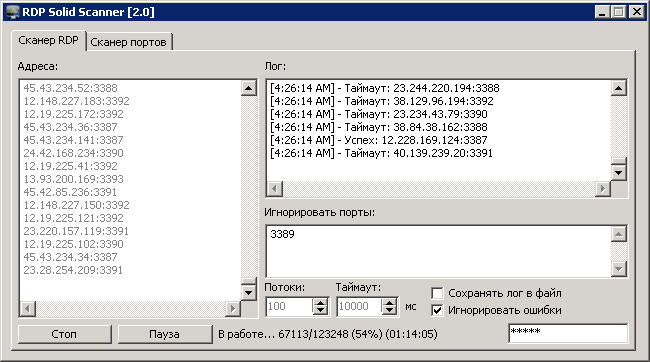Image resolution: width=650 pixels, height=362 pixels.
Task: Click the В работе progress status text
Action: coord(328,334)
